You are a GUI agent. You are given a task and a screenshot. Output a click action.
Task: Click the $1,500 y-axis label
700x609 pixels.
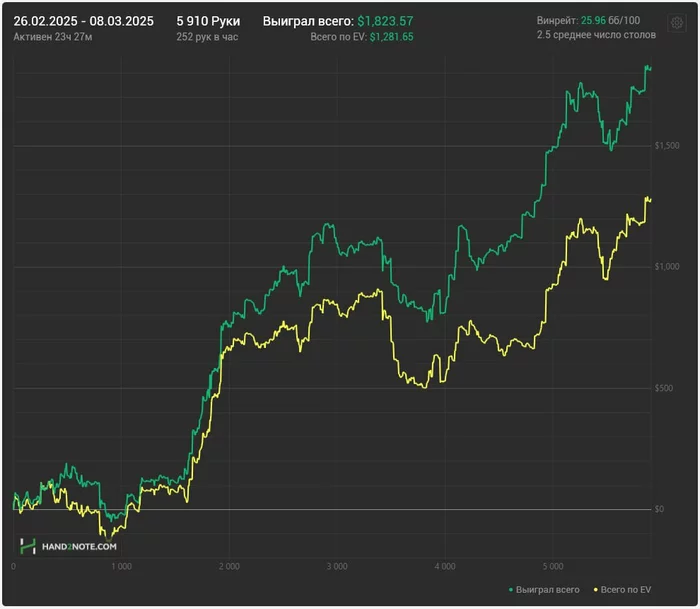click(667, 146)
